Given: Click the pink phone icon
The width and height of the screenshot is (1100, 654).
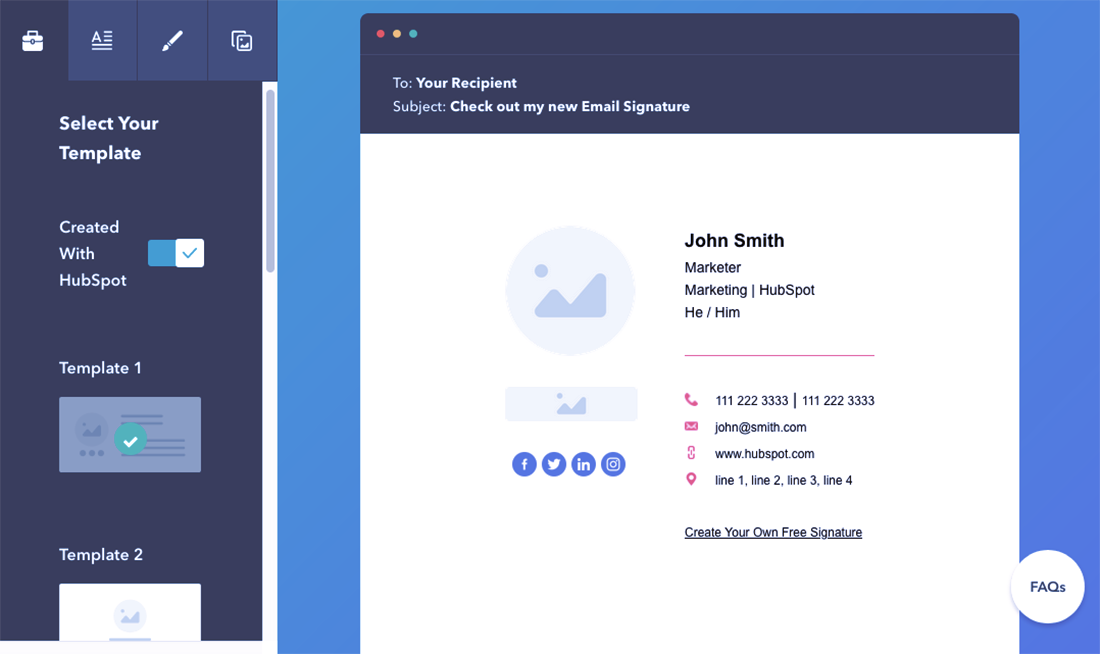Looking at the screenshot, I should (691, 400).
